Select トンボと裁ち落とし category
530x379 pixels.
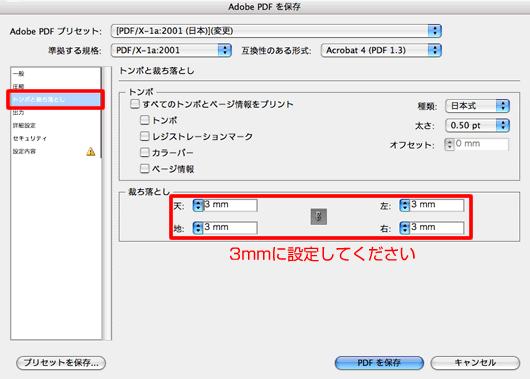56,99
